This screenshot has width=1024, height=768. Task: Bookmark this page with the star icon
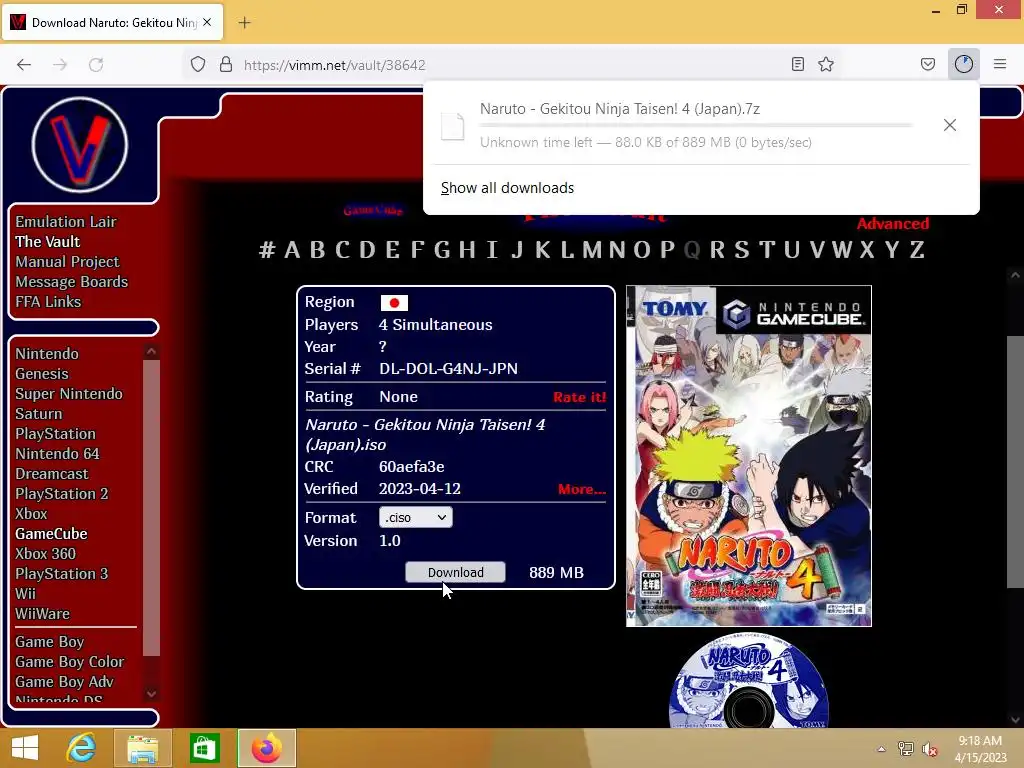click(x=826, y=64)
